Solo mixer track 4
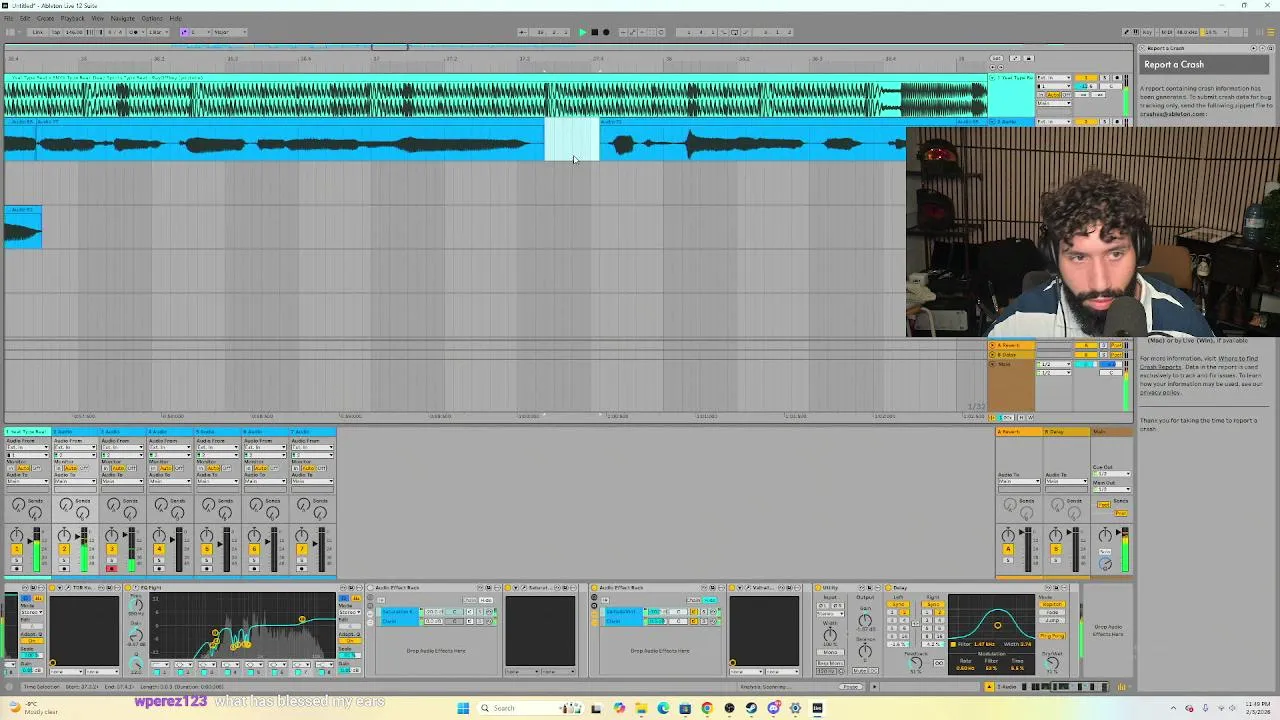This screenshot has width=1280, height=720. 159,560
